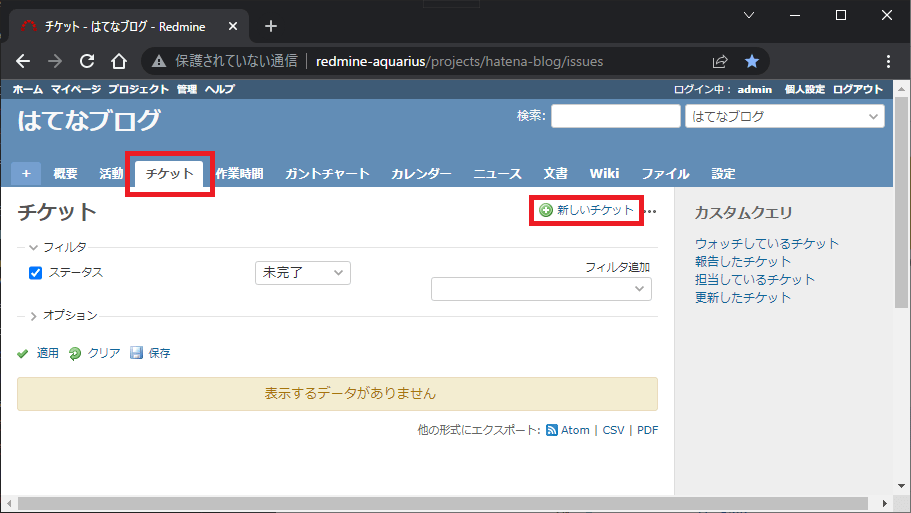Screen dimensions: 911x513
Task: Open 更新したチケット custom query
Action: (x=743, y=298)
